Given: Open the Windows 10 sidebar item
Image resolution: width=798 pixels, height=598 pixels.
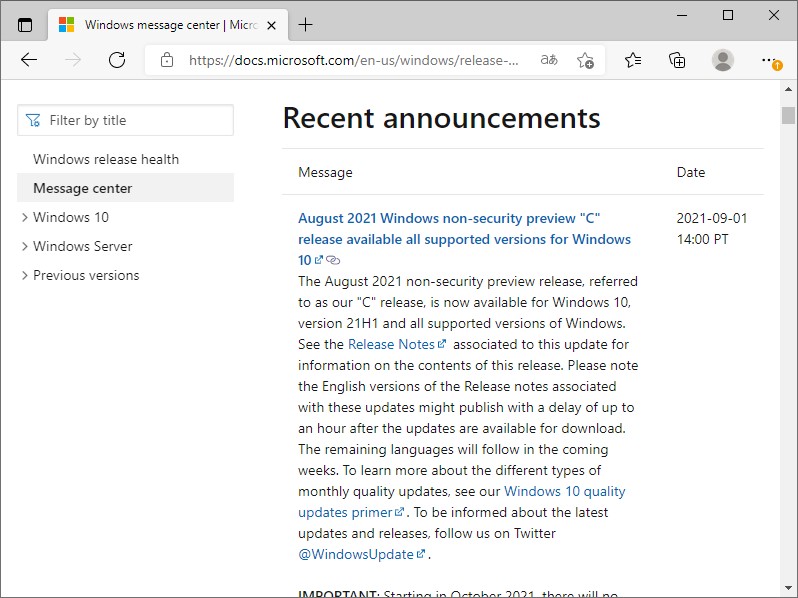Looking at the screenshot, I should pos(71,217).
